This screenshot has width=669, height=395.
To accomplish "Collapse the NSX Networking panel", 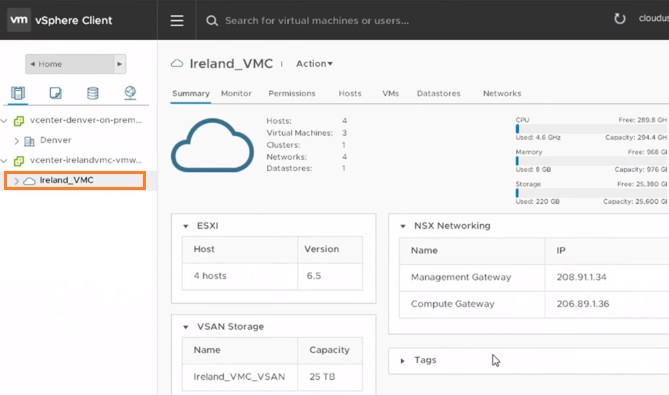I will pyautogui.click(x=403, y=226).
